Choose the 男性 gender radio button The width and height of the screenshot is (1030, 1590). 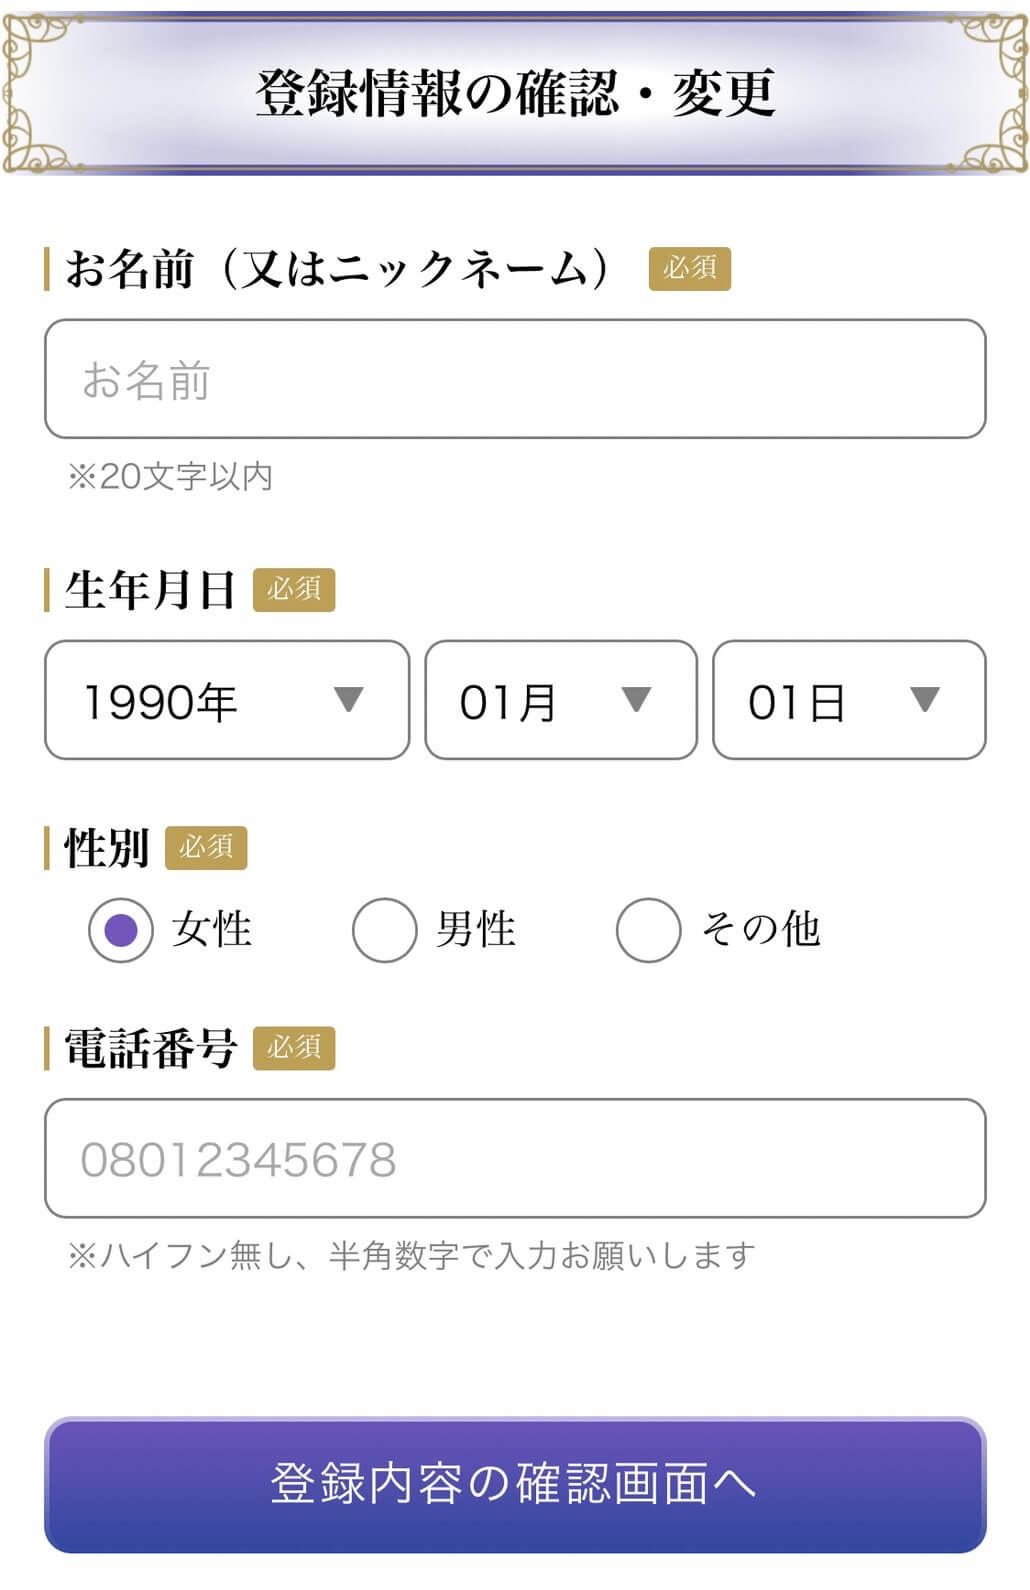[x=385, y=930]
